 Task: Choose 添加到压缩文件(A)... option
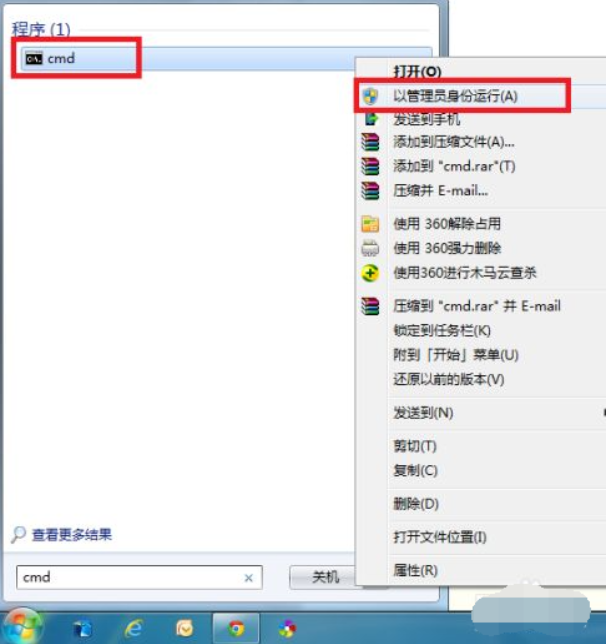[454, 142]
